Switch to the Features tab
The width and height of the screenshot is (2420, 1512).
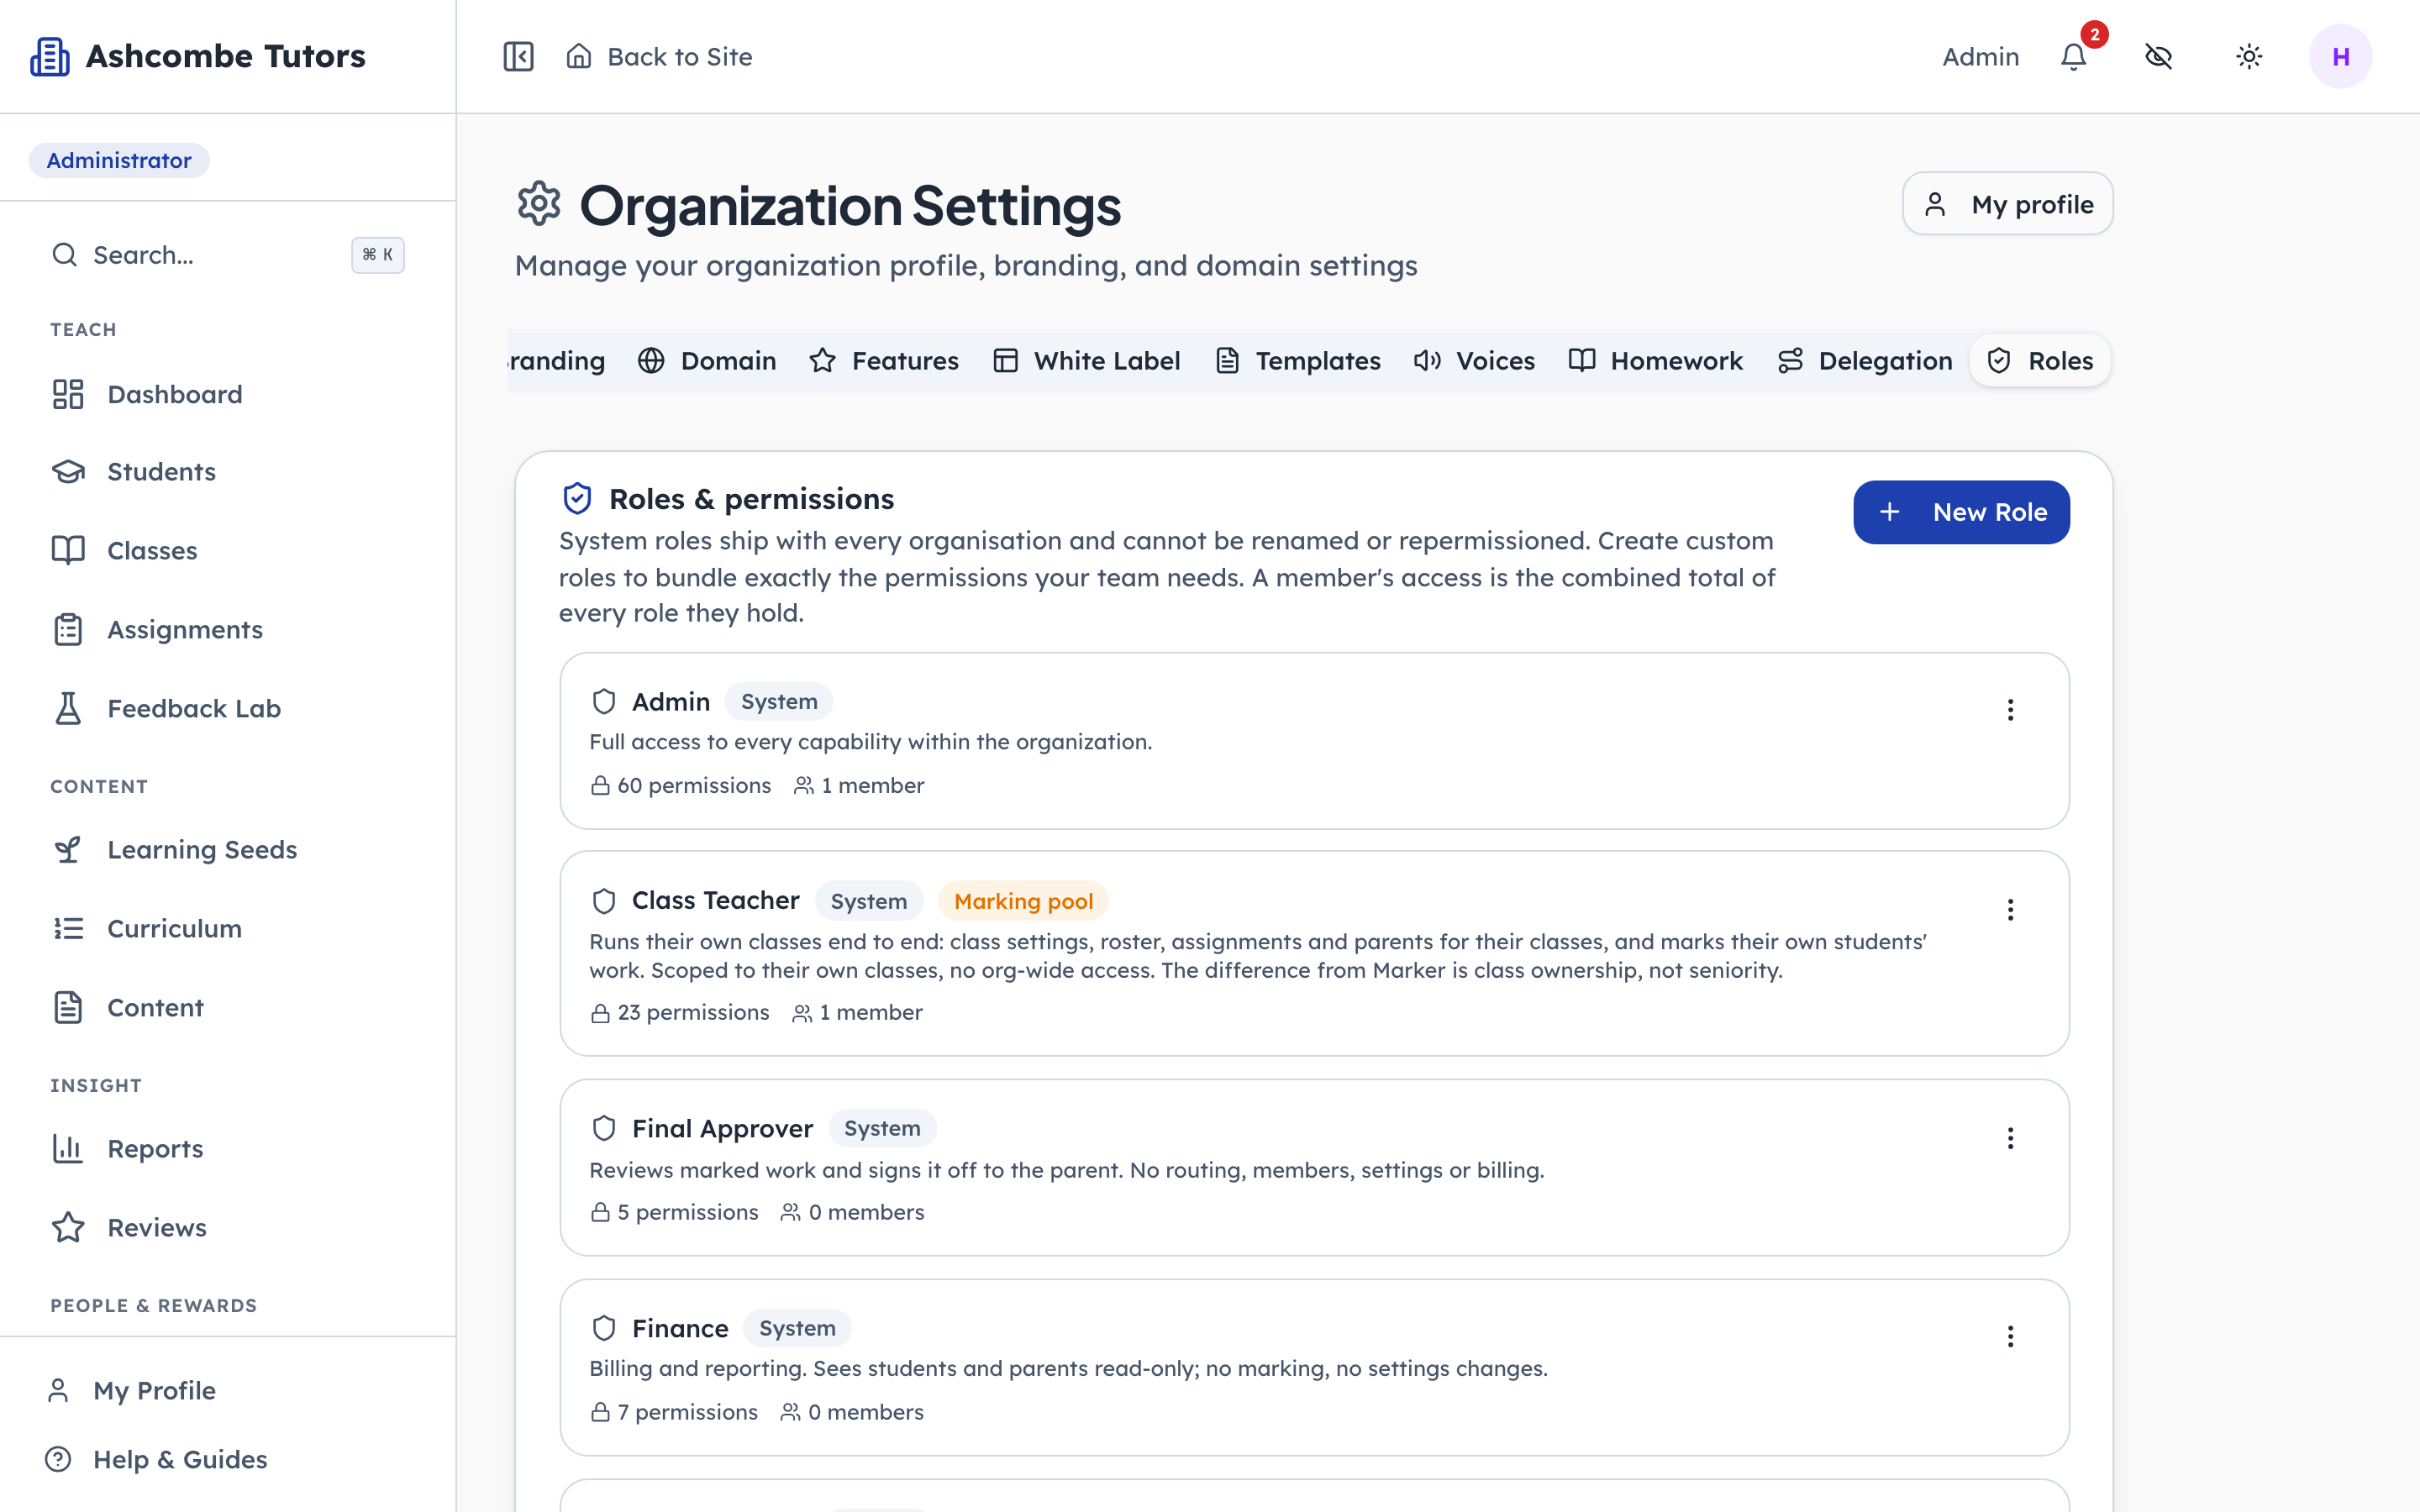pos(884,361)
